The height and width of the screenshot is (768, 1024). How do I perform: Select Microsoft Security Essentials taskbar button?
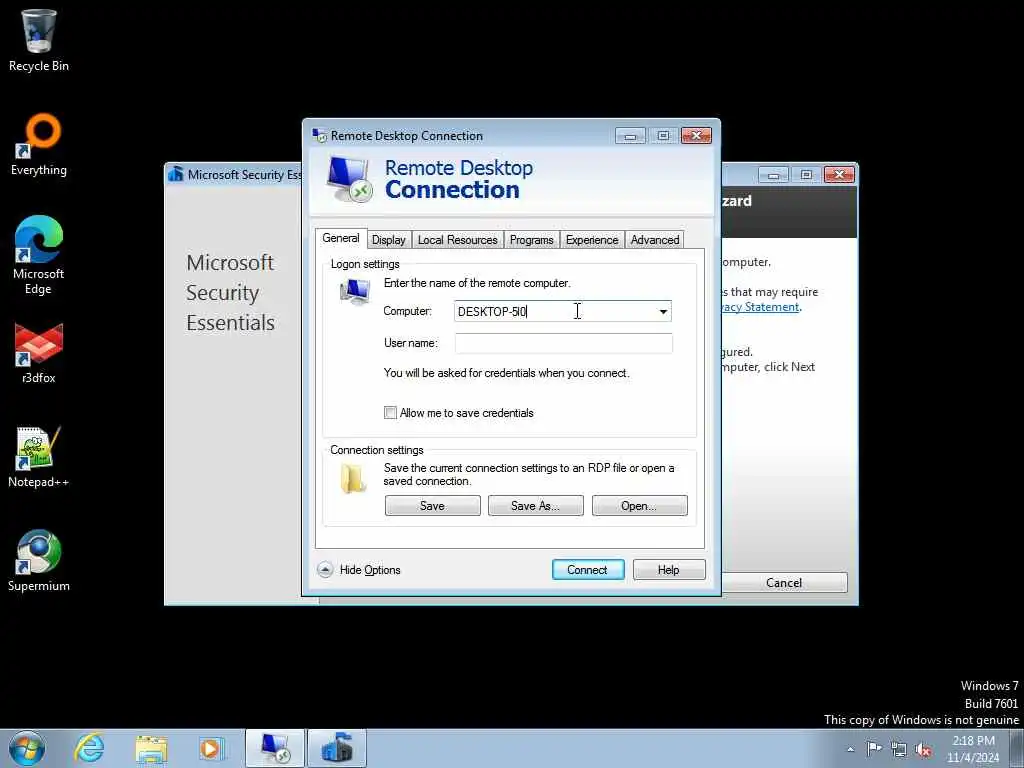pos(337,748)
